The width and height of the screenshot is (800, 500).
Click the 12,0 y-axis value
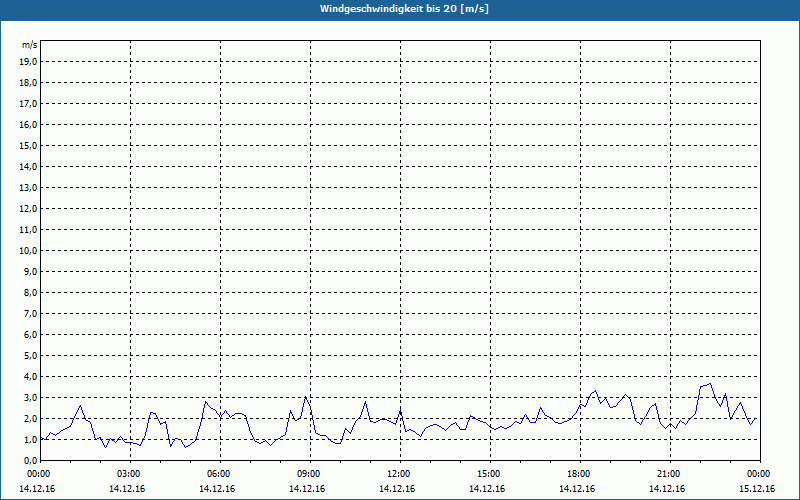click(29, 209)
